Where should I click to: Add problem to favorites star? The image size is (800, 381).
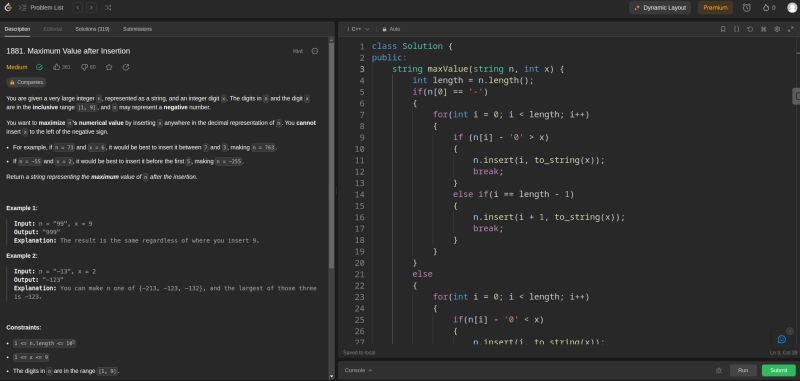(x=109, y=67)
